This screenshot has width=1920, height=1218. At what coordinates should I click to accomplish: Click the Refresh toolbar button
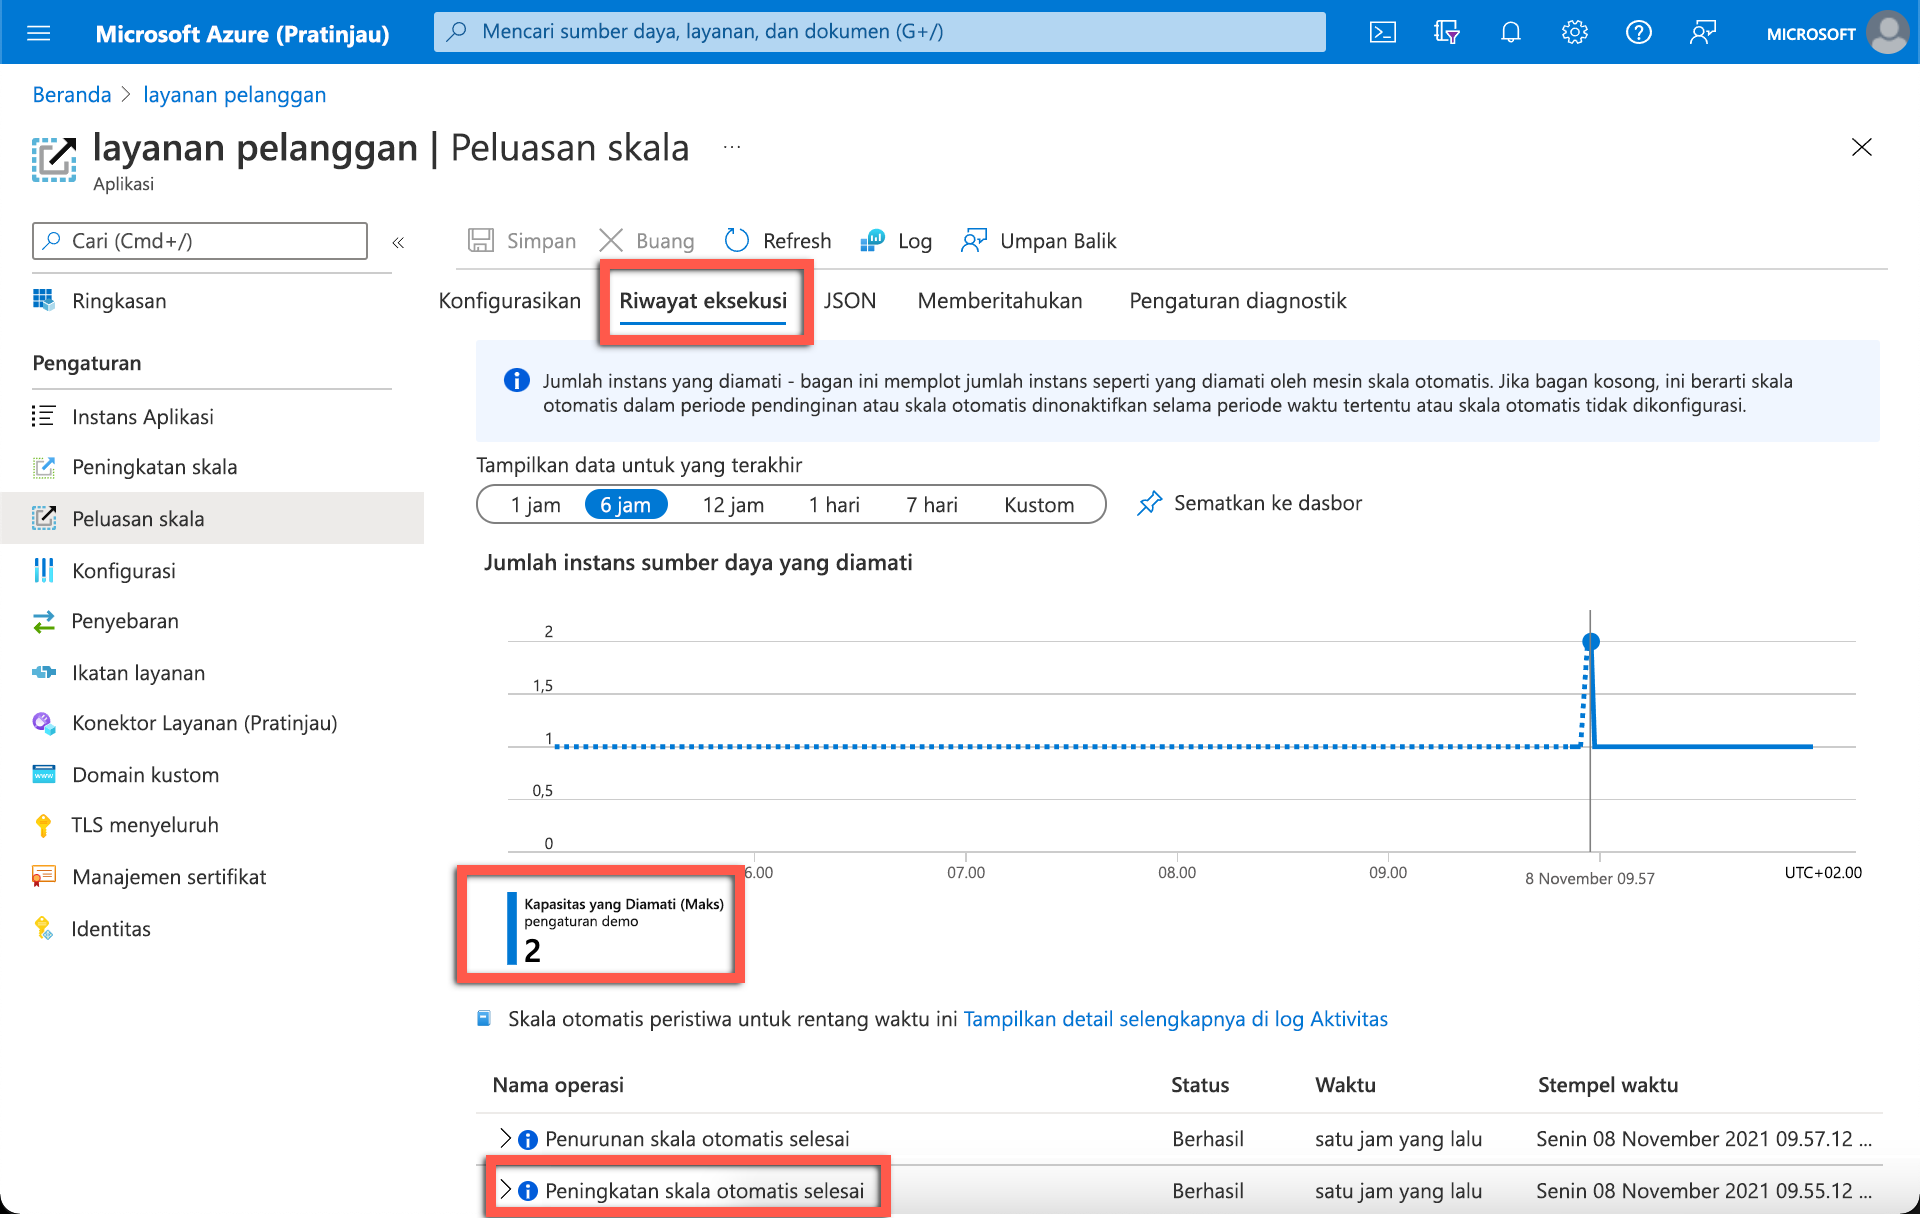coord(778,241)
